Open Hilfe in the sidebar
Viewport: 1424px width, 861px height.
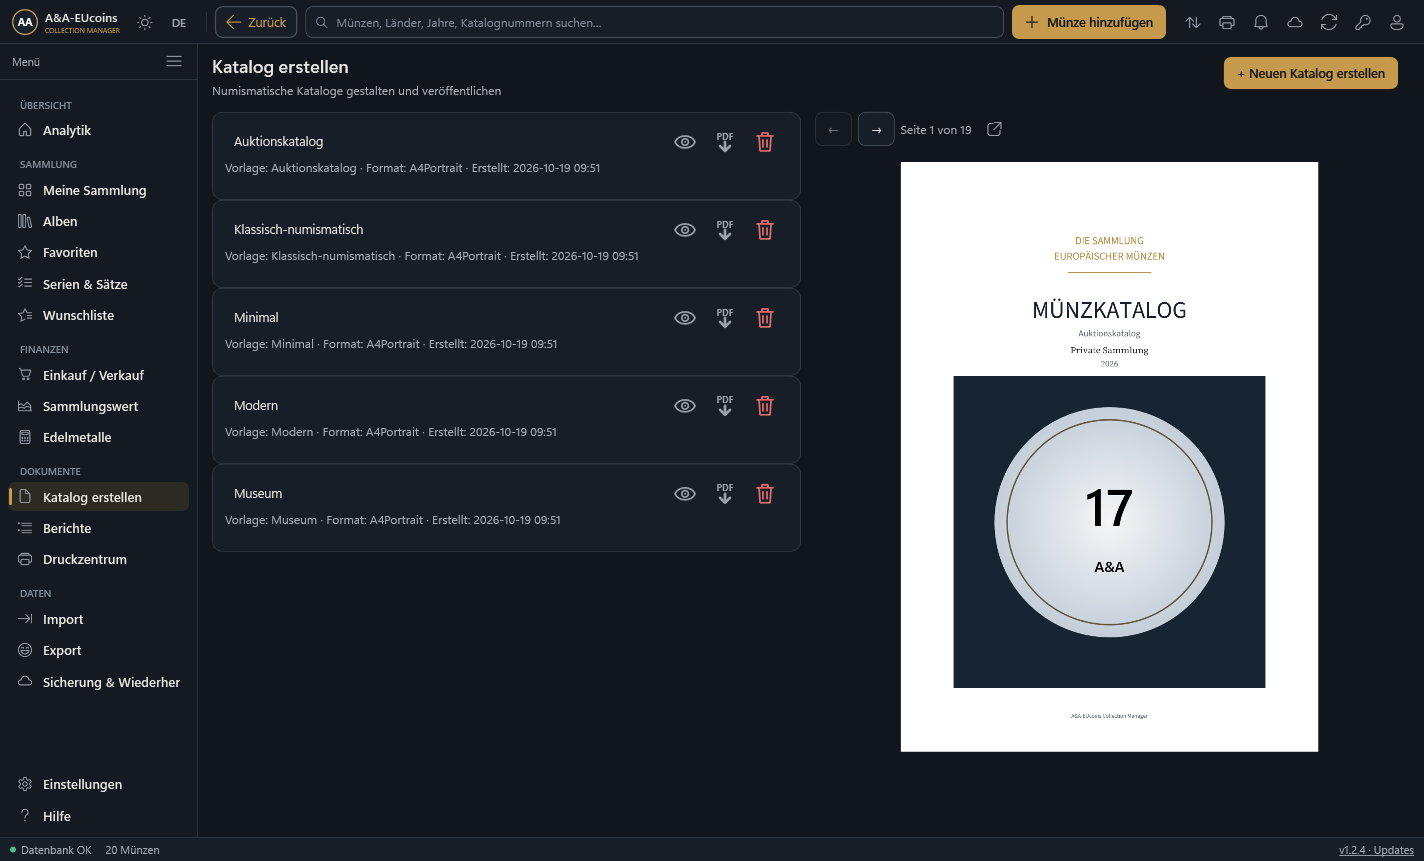(98, 816)
